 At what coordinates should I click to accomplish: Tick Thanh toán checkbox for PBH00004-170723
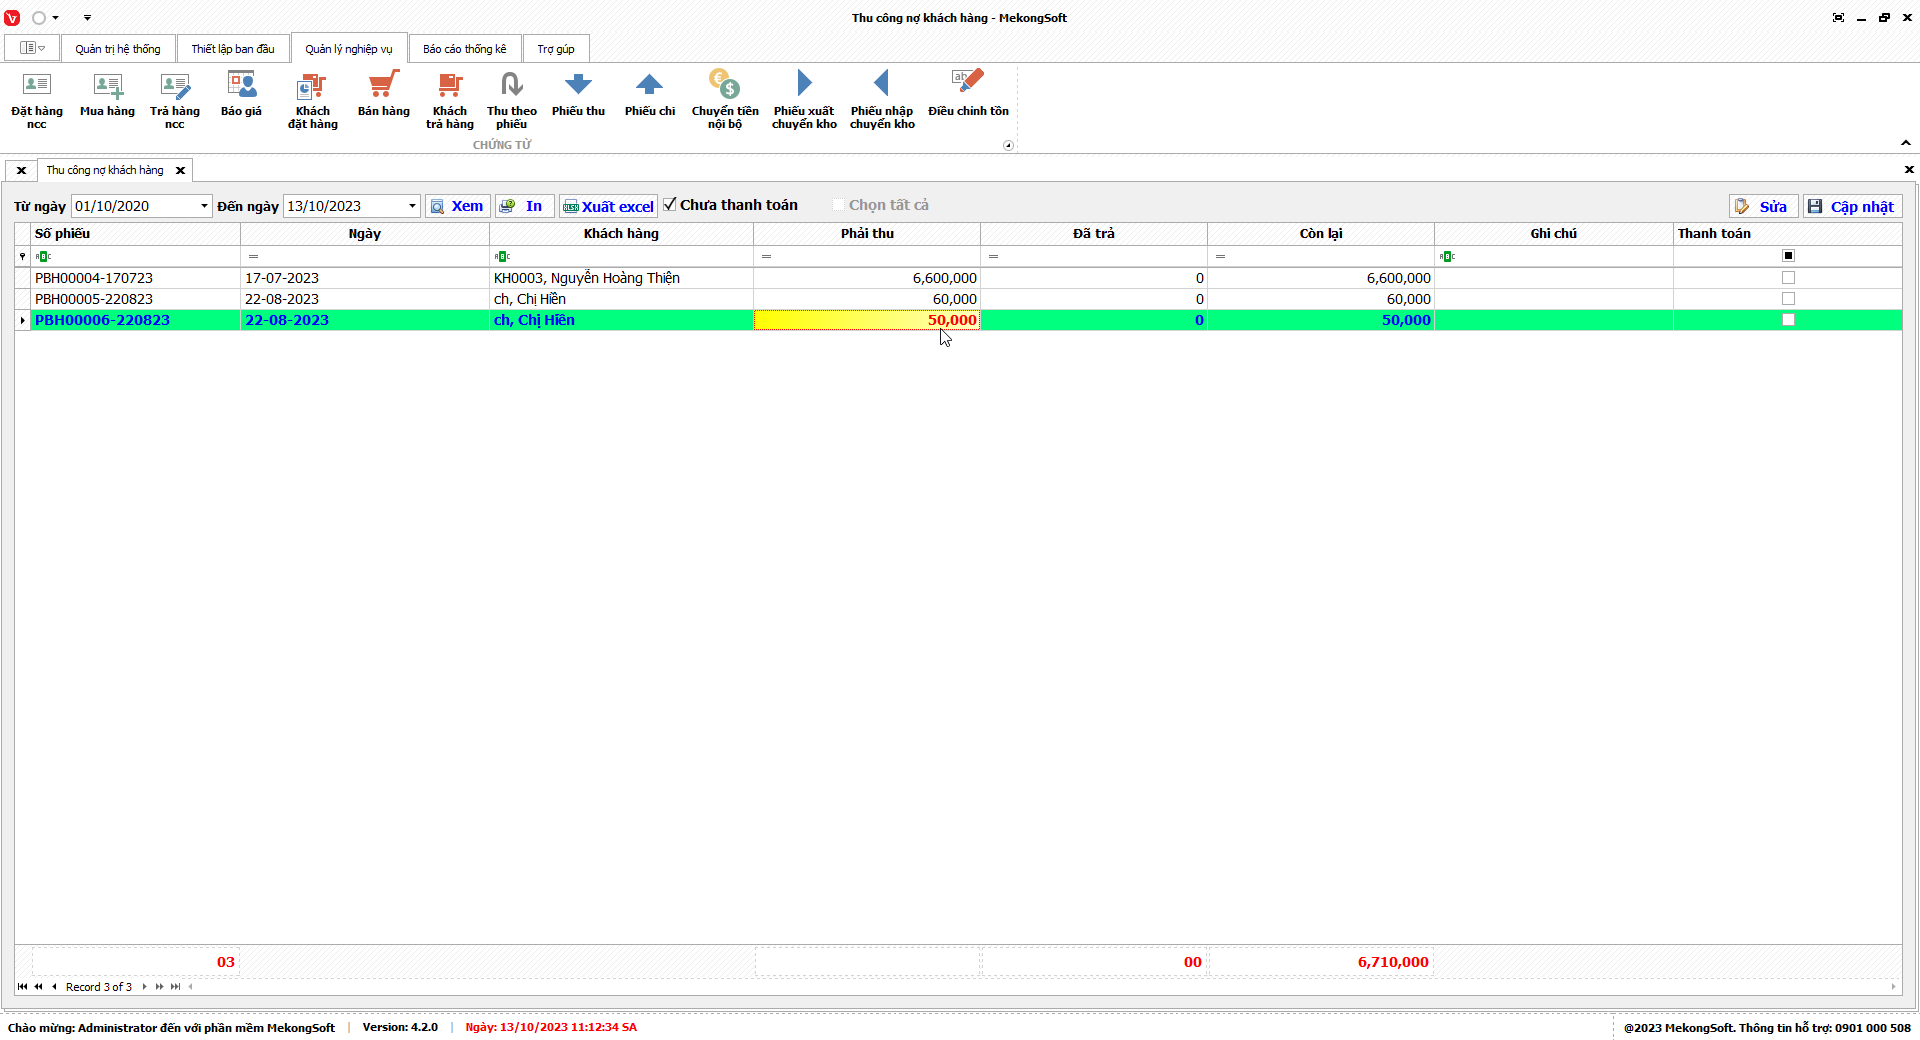coord(1788,278)
